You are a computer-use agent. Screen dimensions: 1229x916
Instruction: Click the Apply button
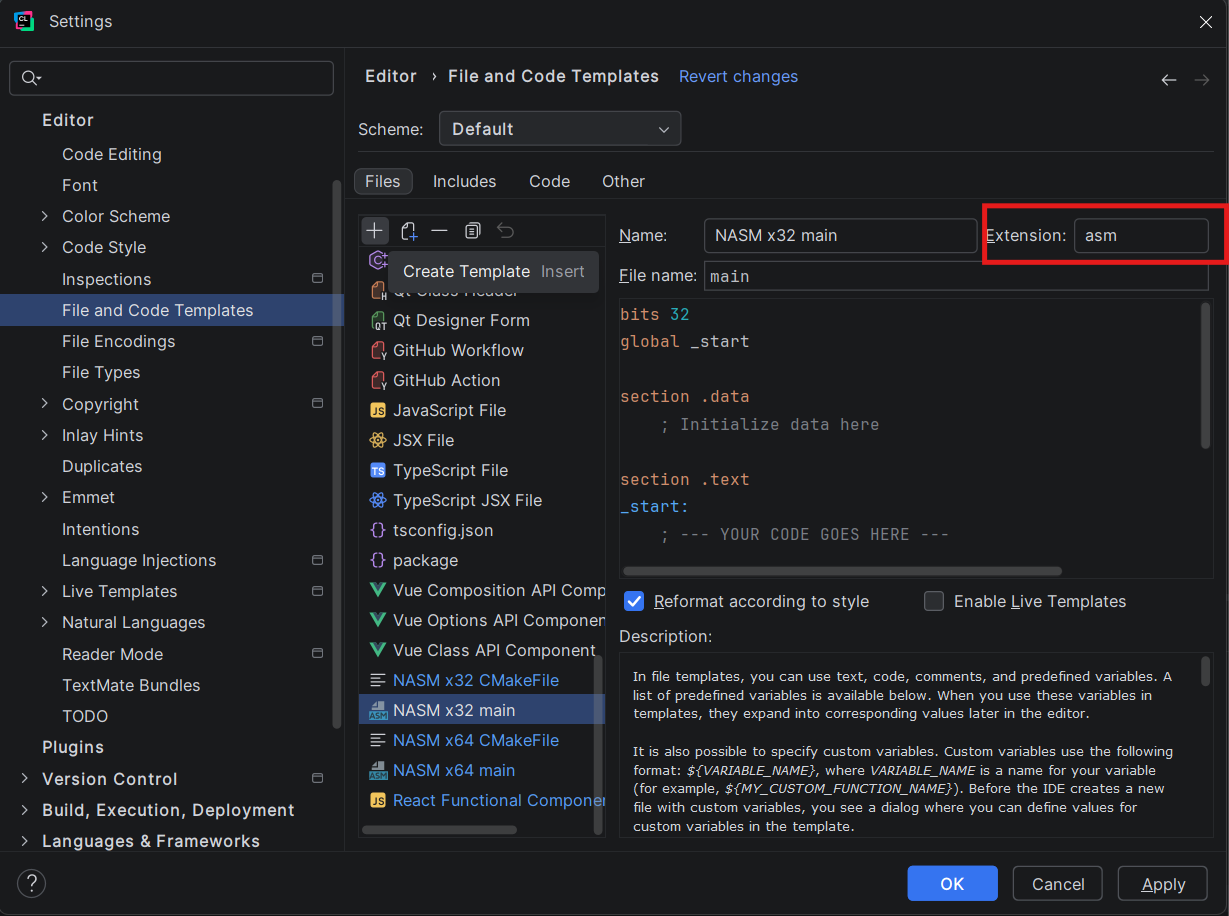1163,884
